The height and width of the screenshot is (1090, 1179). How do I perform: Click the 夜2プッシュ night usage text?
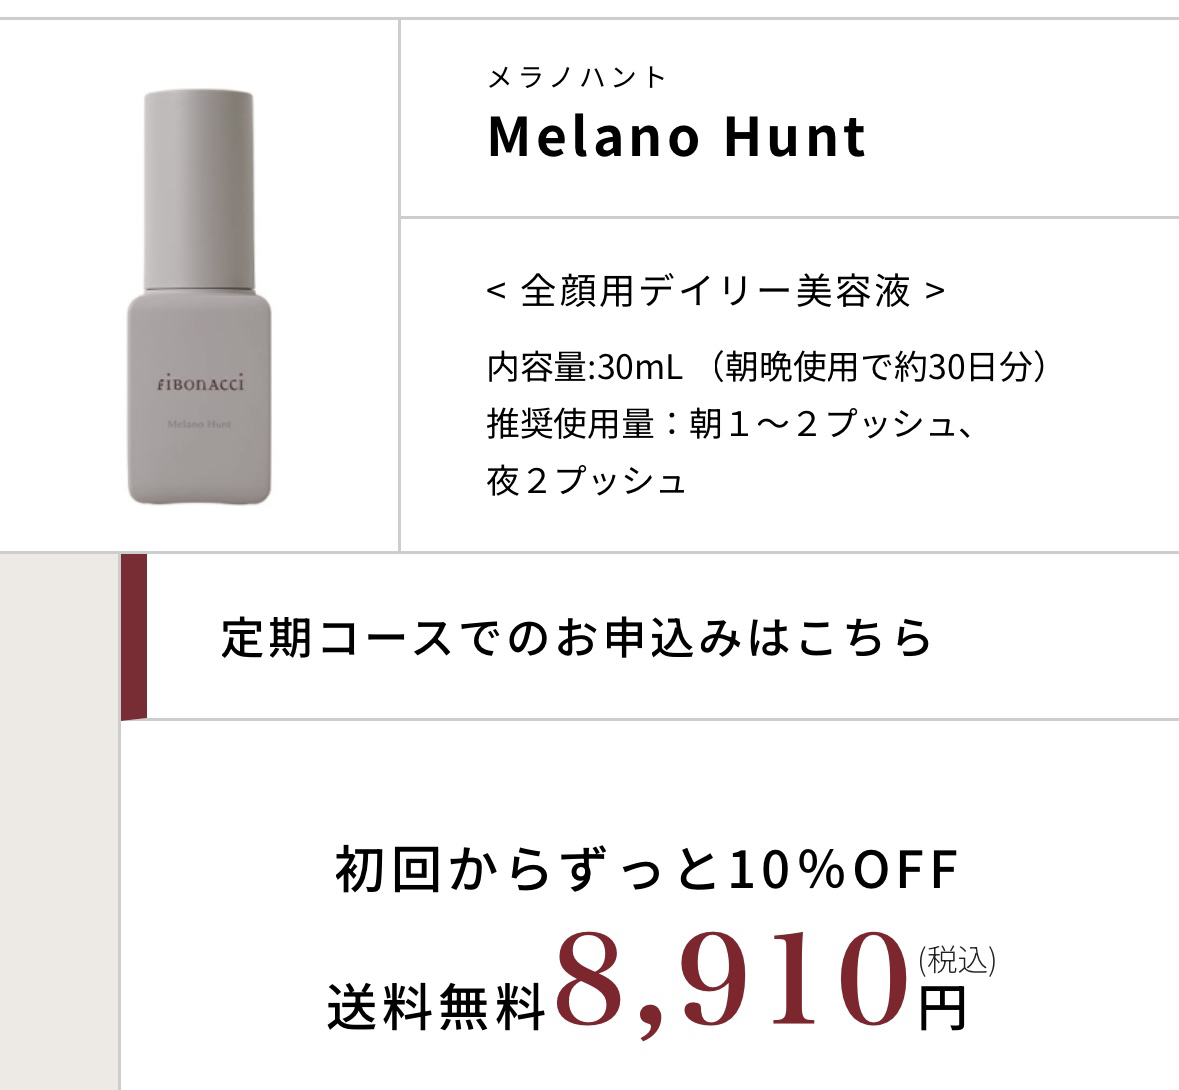[586, 481]
